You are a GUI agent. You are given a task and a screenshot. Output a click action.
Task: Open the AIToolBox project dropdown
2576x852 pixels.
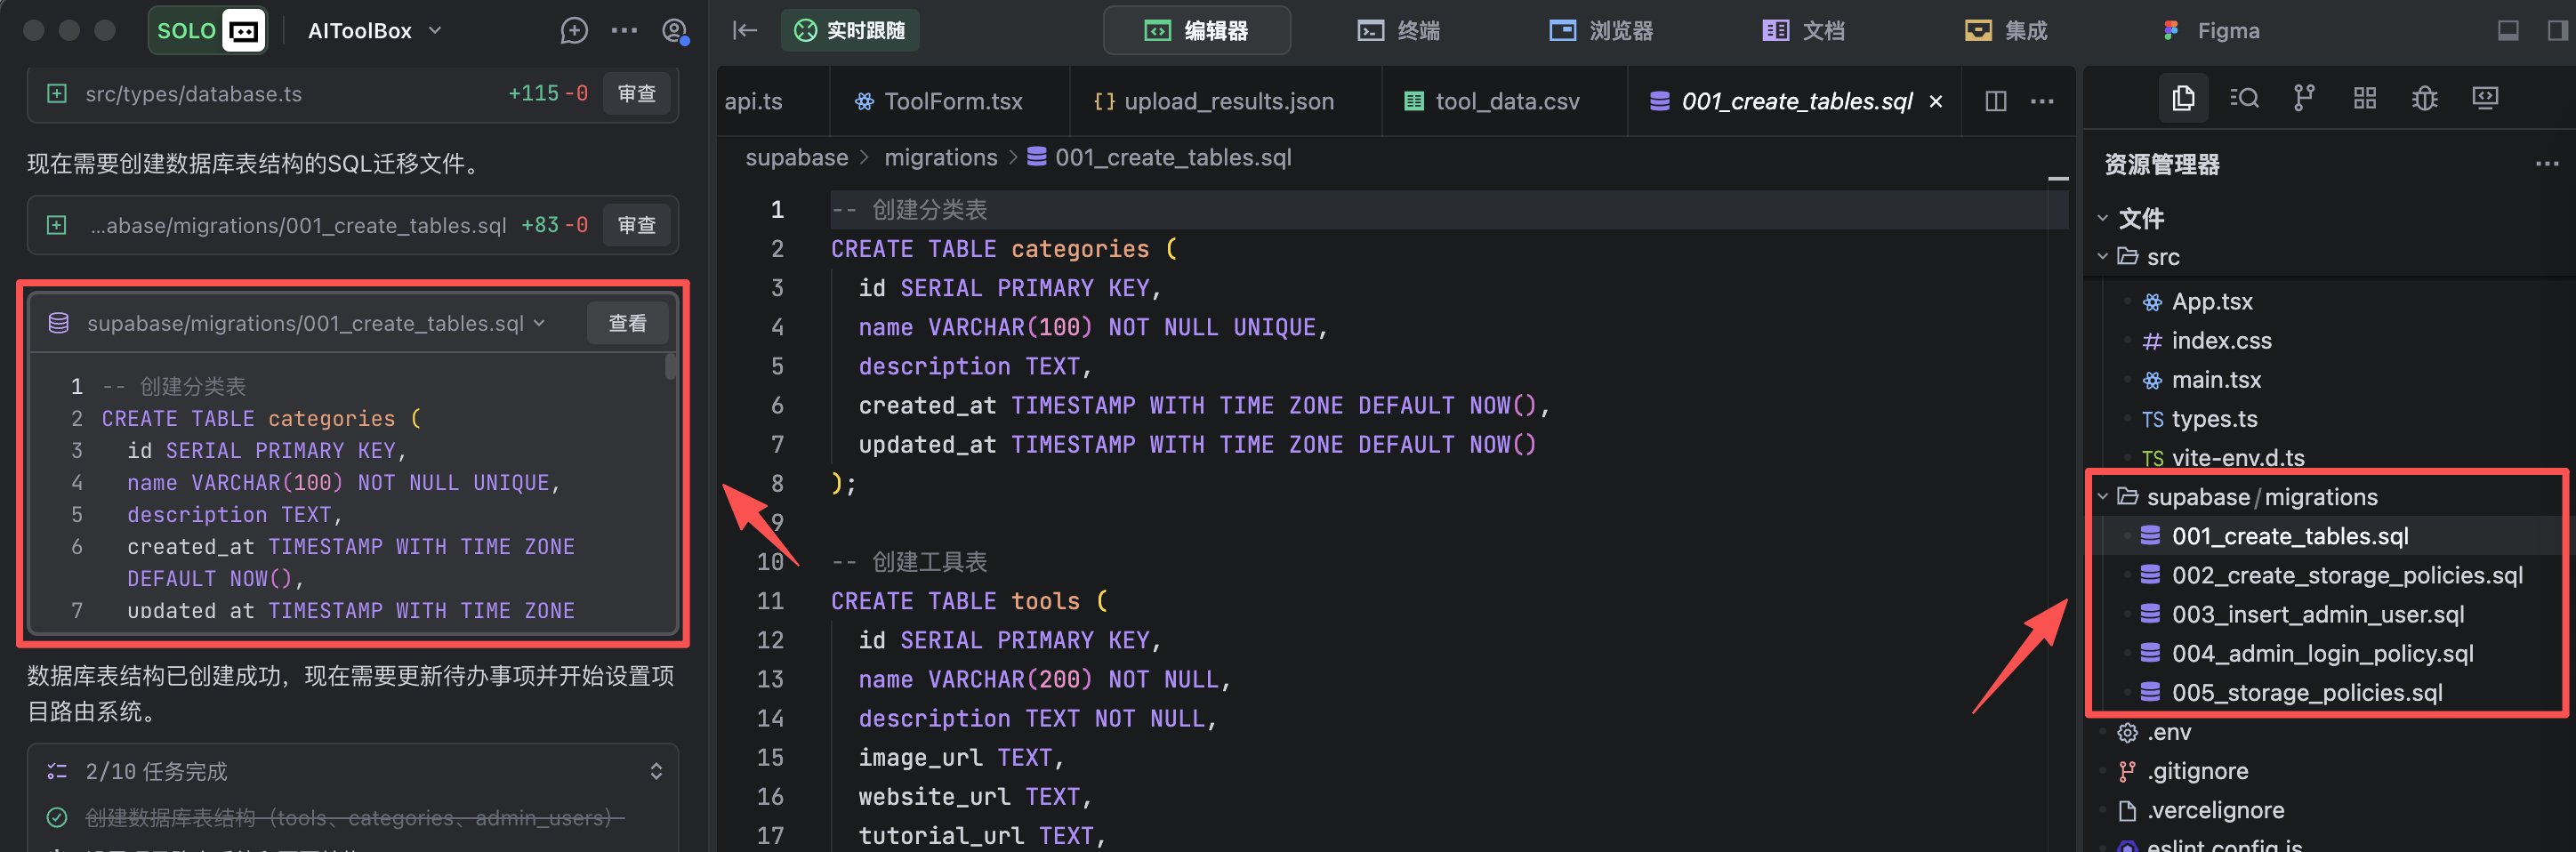click(x=374, y=31)
